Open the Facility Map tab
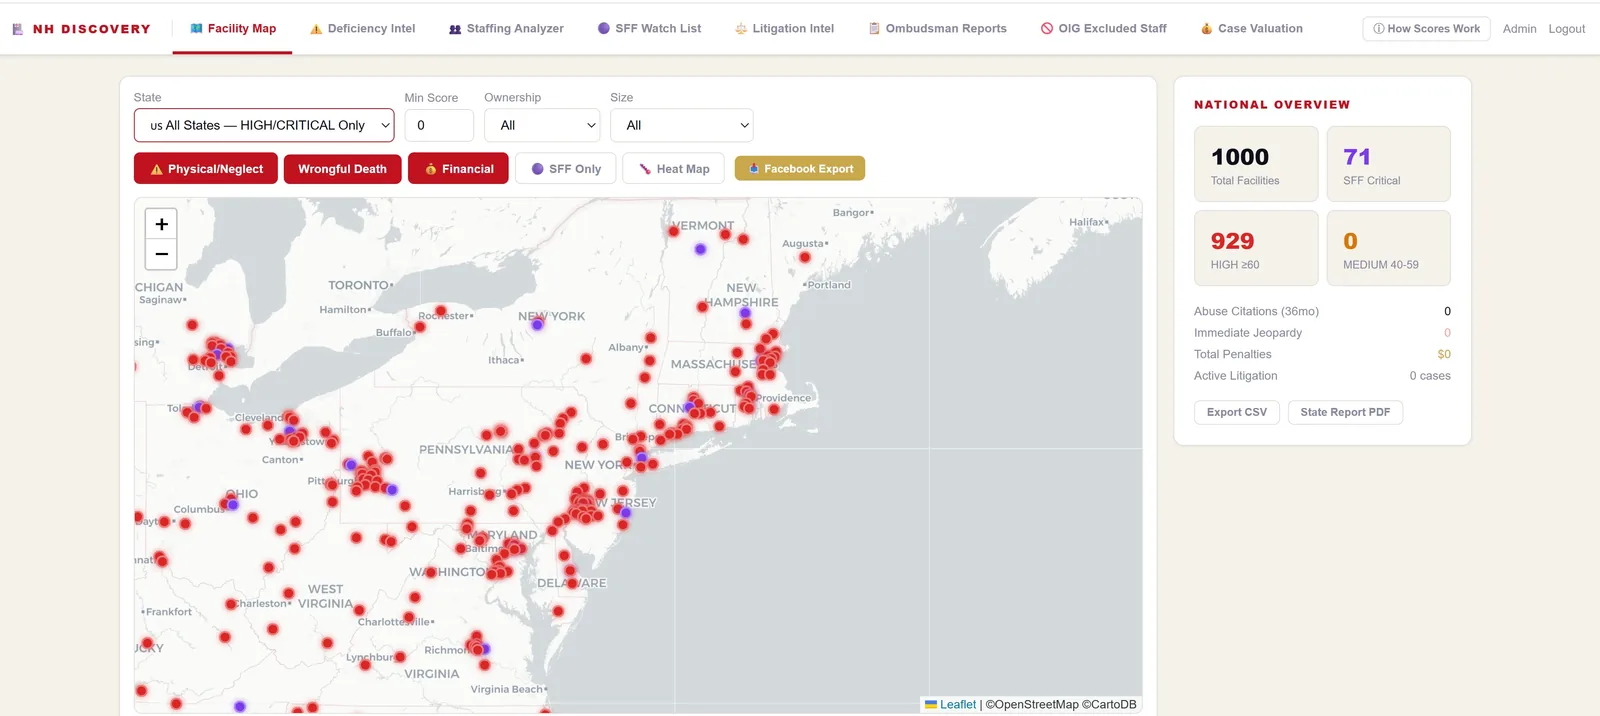The image size is (1600, 716). pos(233,29)
